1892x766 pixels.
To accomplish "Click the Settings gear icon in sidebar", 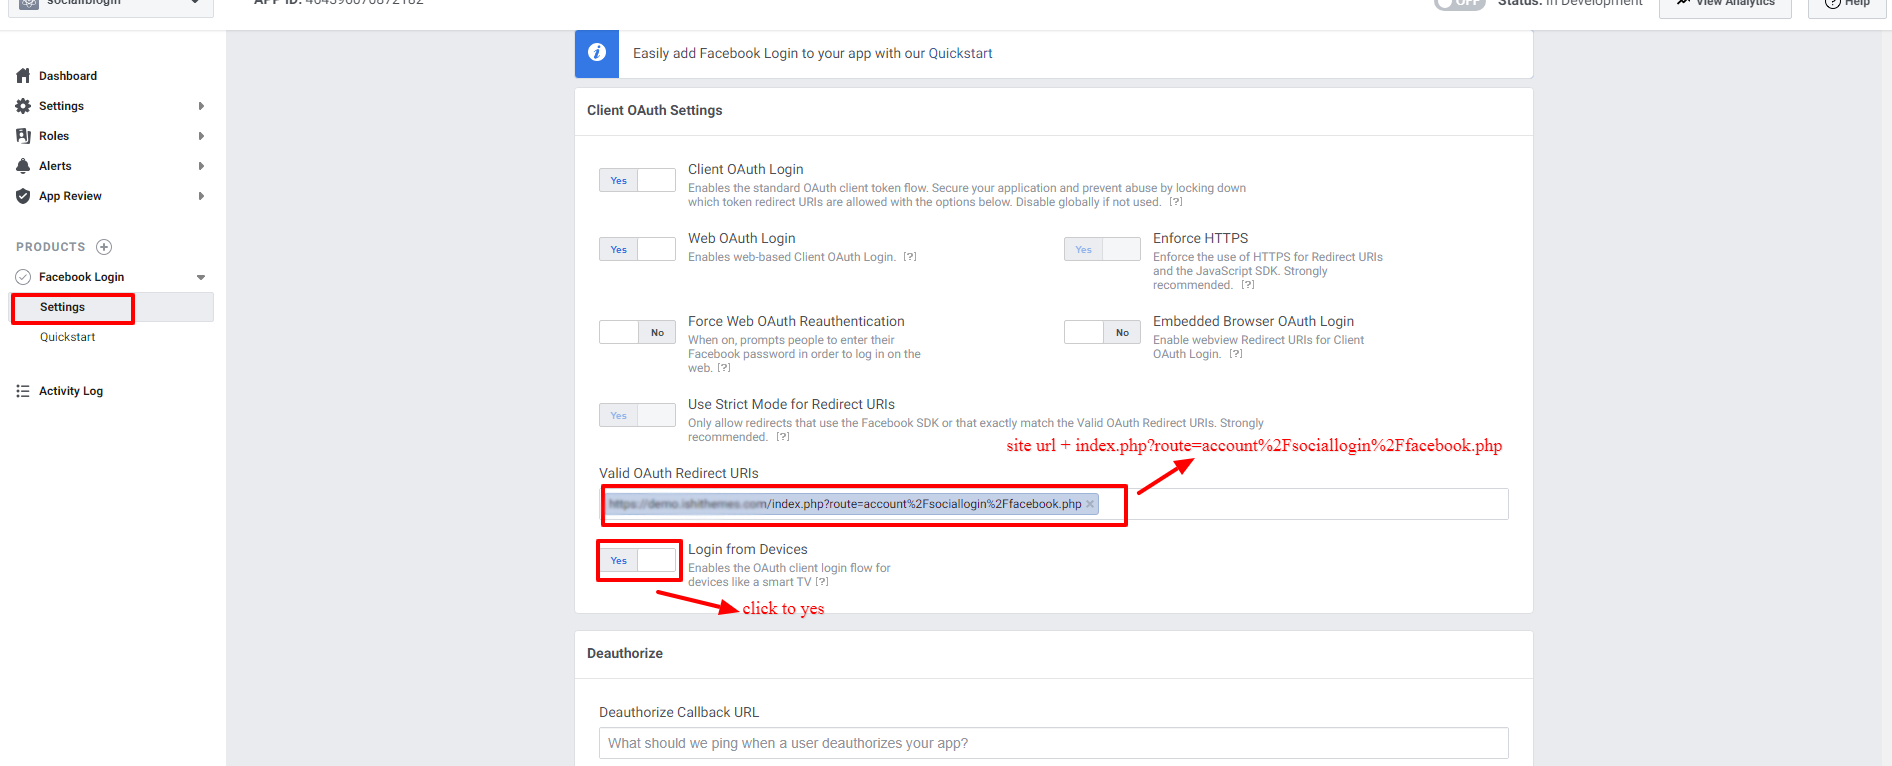I will [23, 106].
